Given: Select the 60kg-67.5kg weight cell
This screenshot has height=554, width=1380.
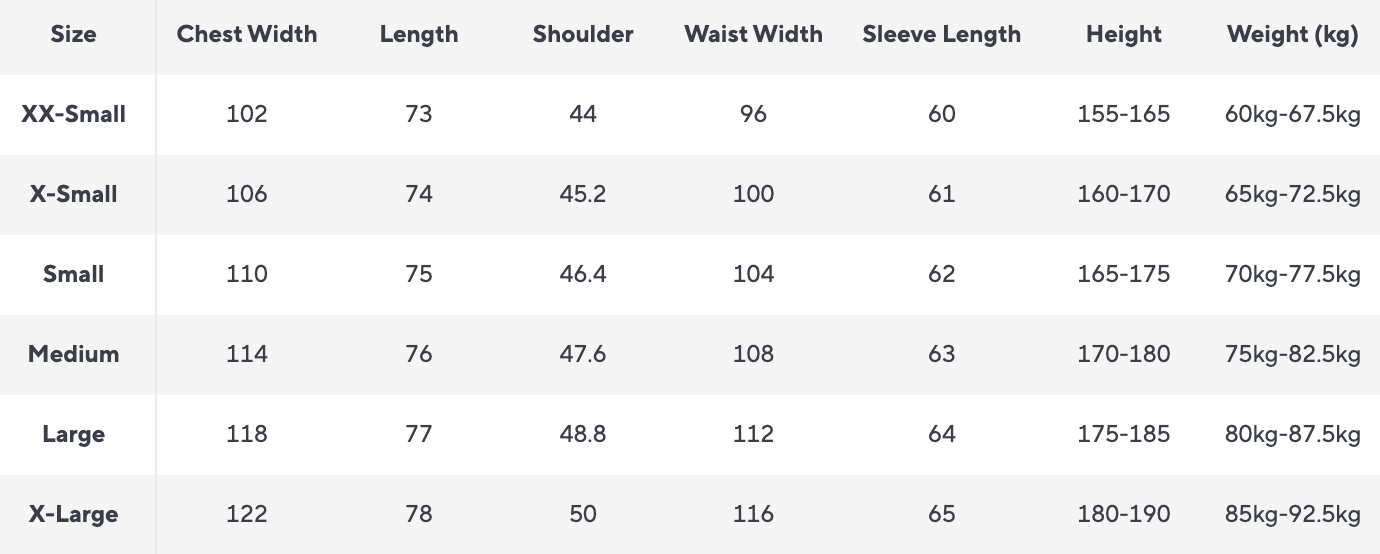Looking at the screenshot, I should pyautogui.click(x=1292, y=114).
